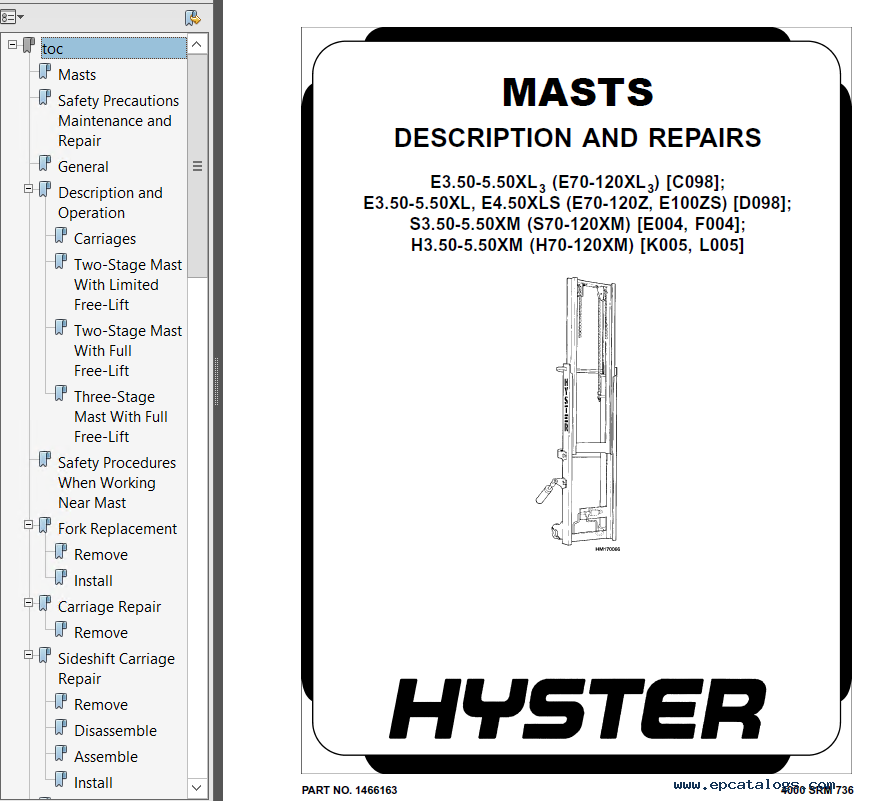
Task: Go to Two-Stage Mast With Limited Free-Lift
Action: coord(128,285)
